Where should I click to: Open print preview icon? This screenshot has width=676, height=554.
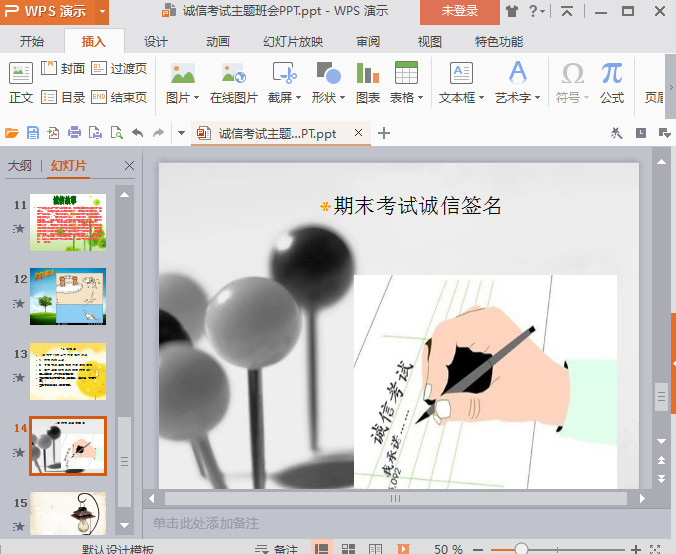tap(116, 133)
